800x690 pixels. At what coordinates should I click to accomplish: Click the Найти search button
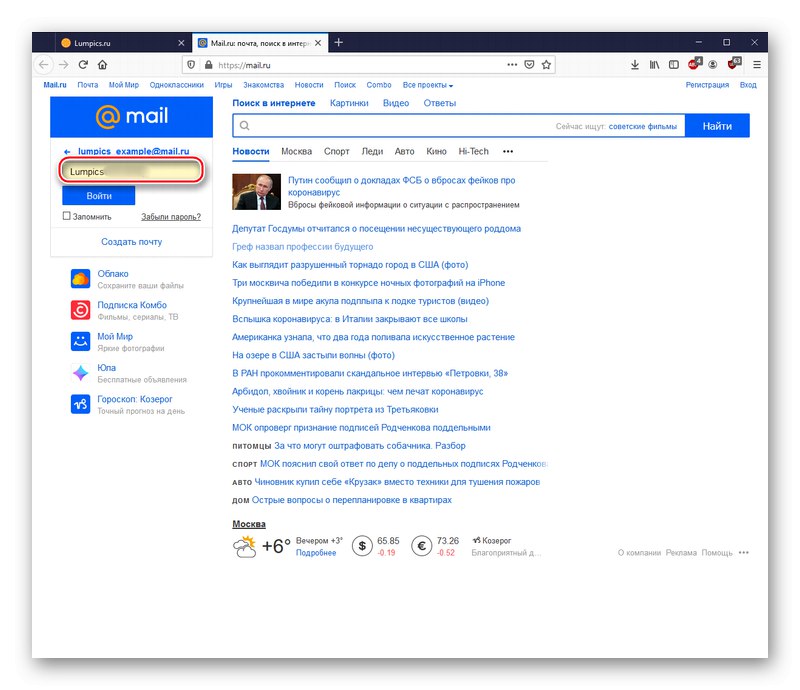tap(717, 126)
